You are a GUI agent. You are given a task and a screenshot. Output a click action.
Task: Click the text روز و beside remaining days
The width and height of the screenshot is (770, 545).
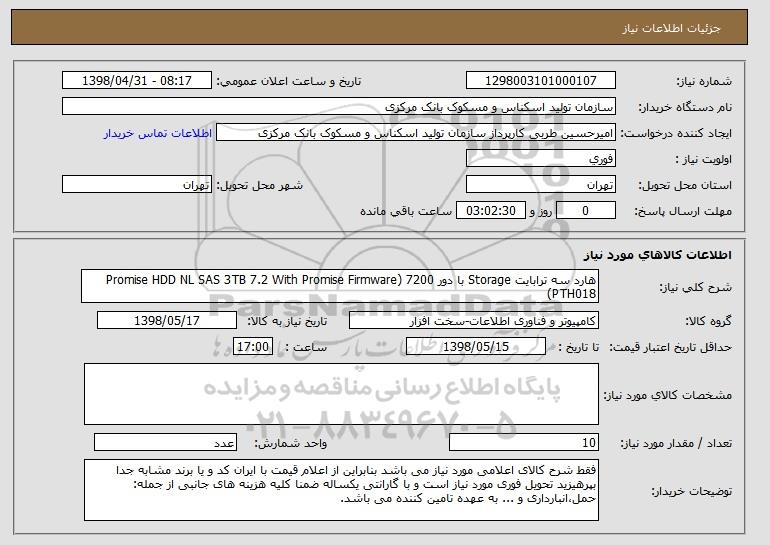tap(540, 211)
